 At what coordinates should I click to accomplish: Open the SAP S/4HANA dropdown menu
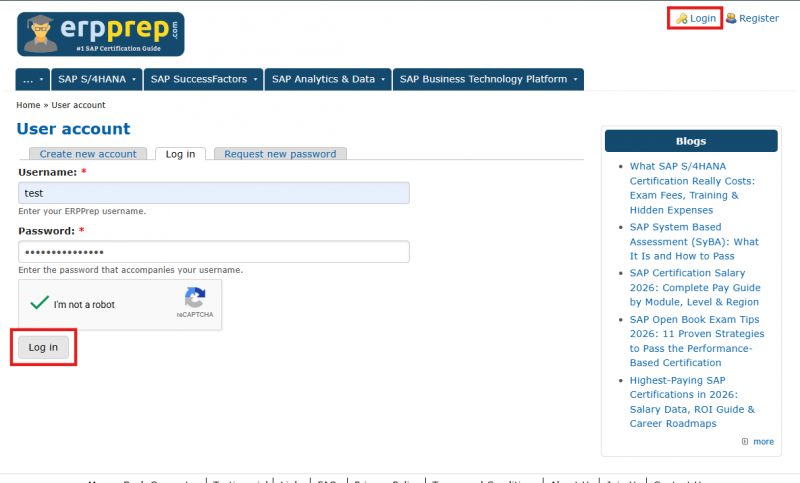click(x=97, y=80)
